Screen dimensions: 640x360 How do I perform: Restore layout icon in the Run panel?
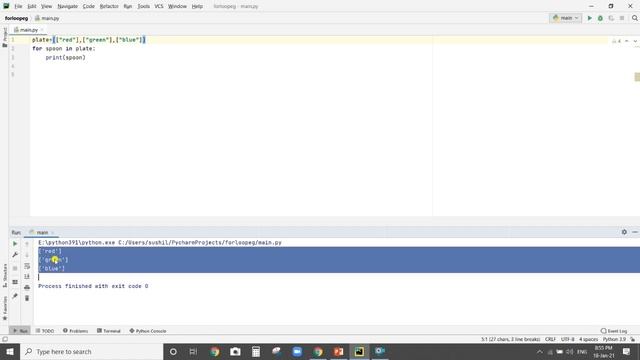tap(15, 282)
